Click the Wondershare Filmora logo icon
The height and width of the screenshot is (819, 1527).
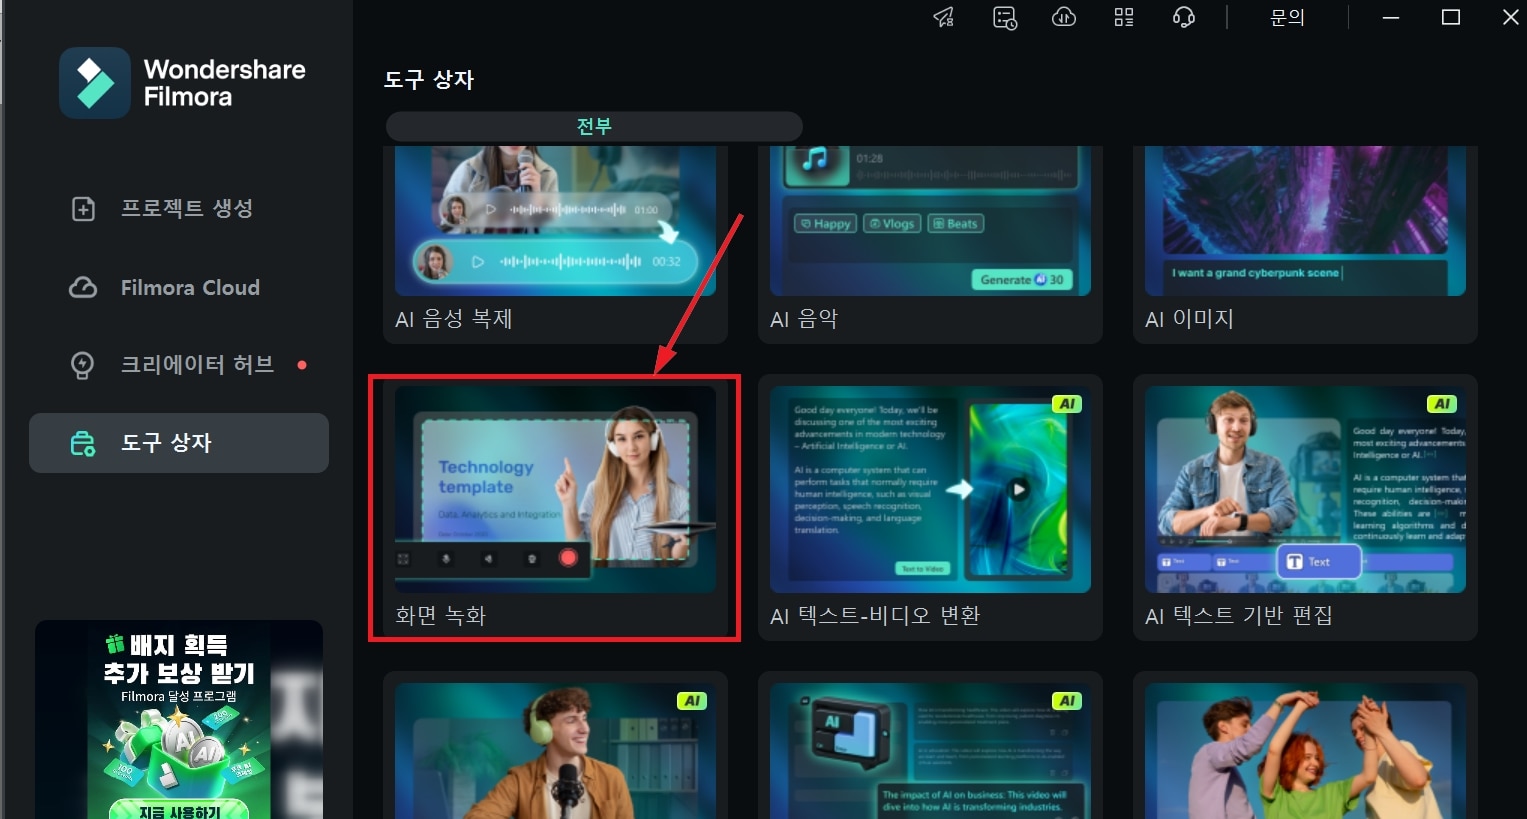(95, 83)
